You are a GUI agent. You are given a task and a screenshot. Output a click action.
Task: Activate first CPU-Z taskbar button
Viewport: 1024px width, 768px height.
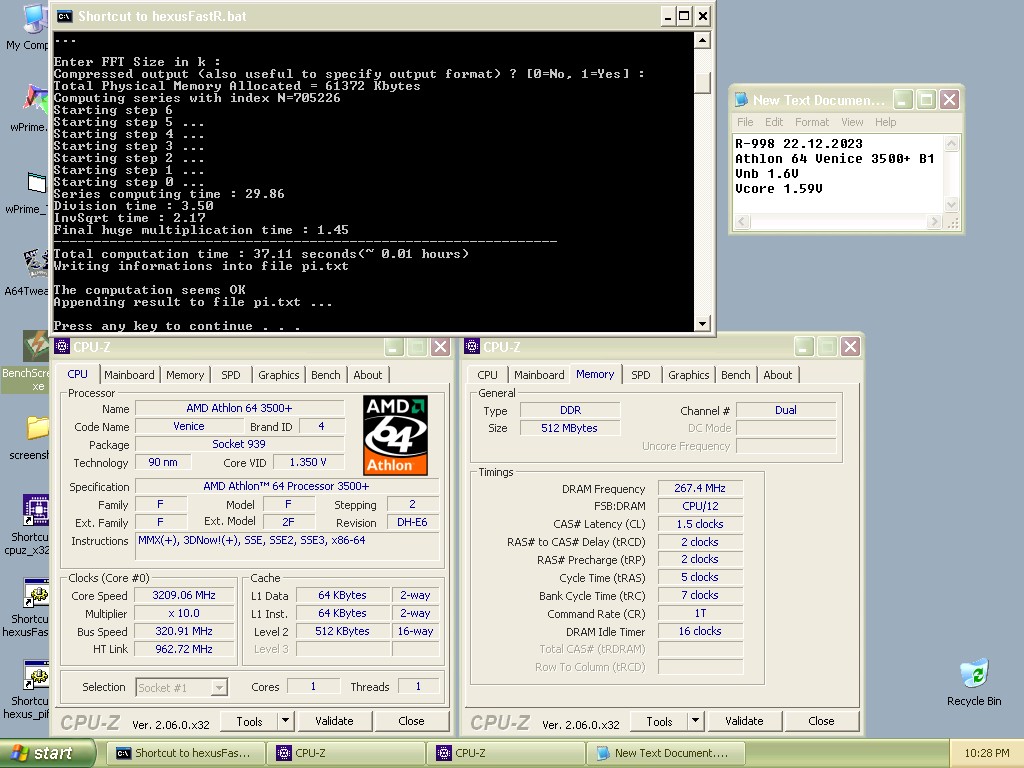pyautogui.click(x=346, y=753)
